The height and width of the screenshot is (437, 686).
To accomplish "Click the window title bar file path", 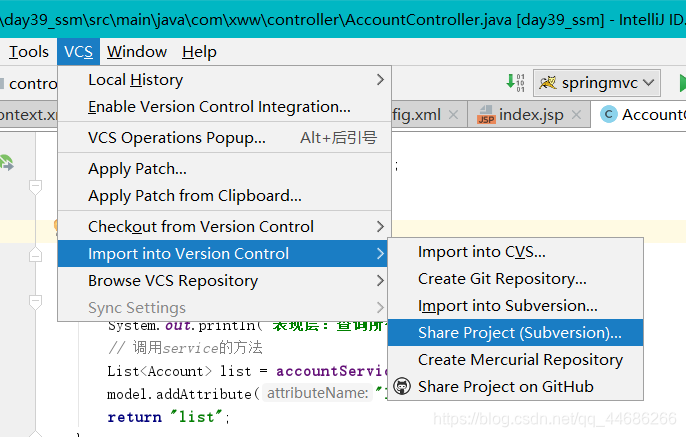I will click(x=343, y=20).
